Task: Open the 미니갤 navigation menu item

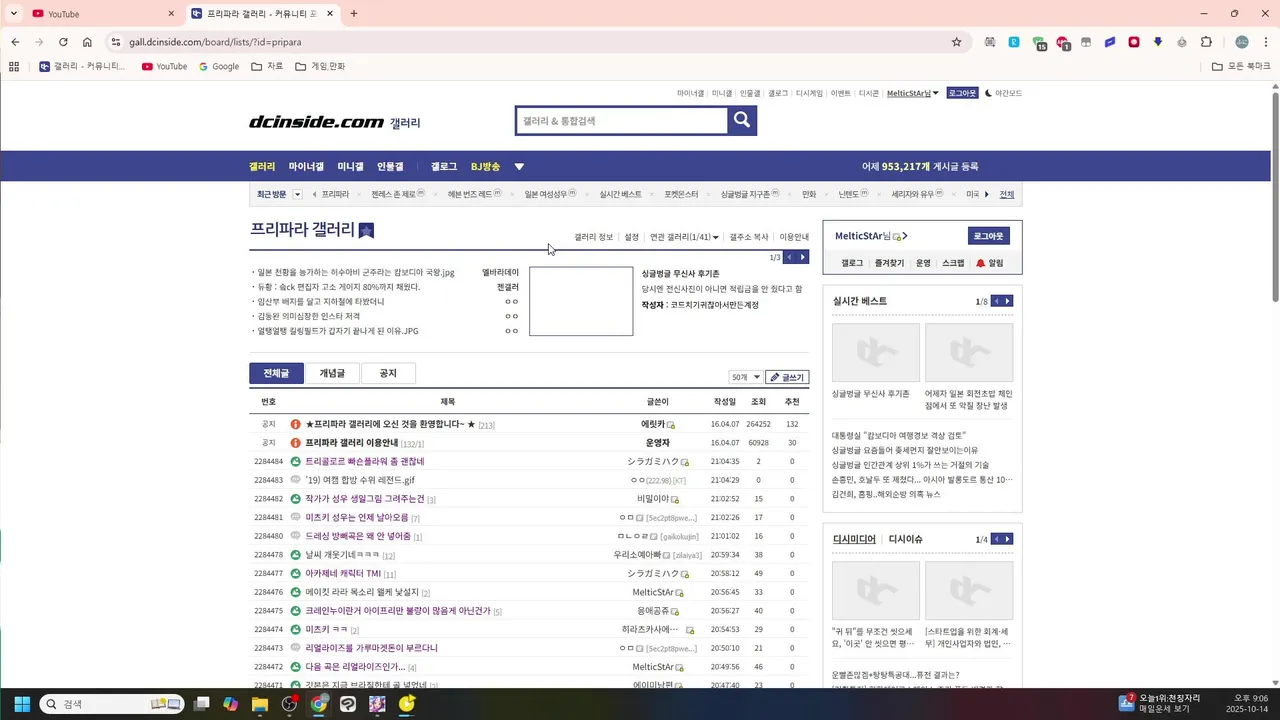Action: (x=350, y=167)
